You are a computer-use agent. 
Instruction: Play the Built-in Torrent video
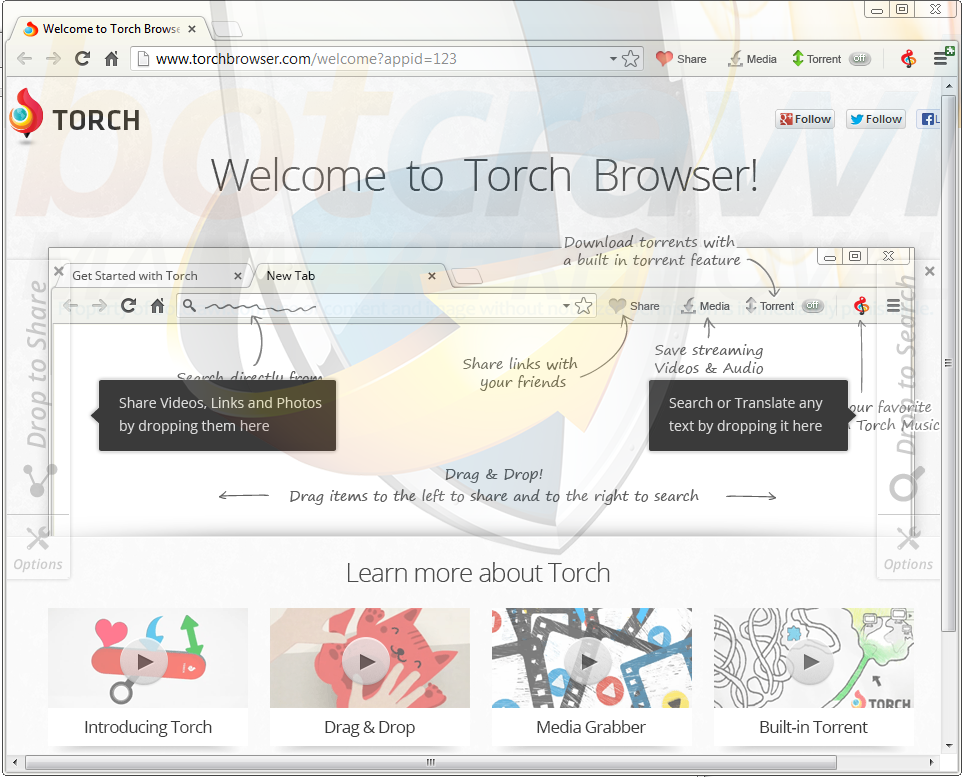click(811, 662)
